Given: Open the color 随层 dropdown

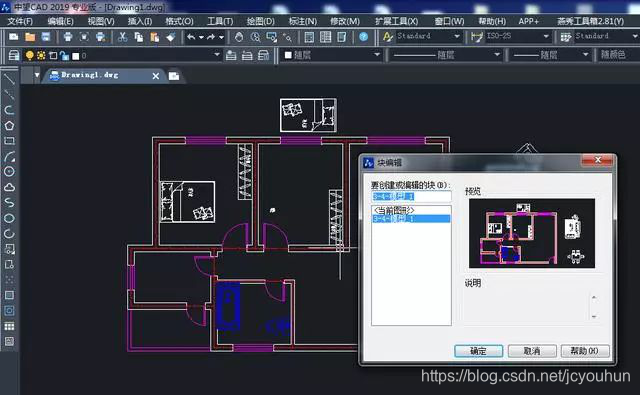Looking at the screenshot, I should [377, 54].
